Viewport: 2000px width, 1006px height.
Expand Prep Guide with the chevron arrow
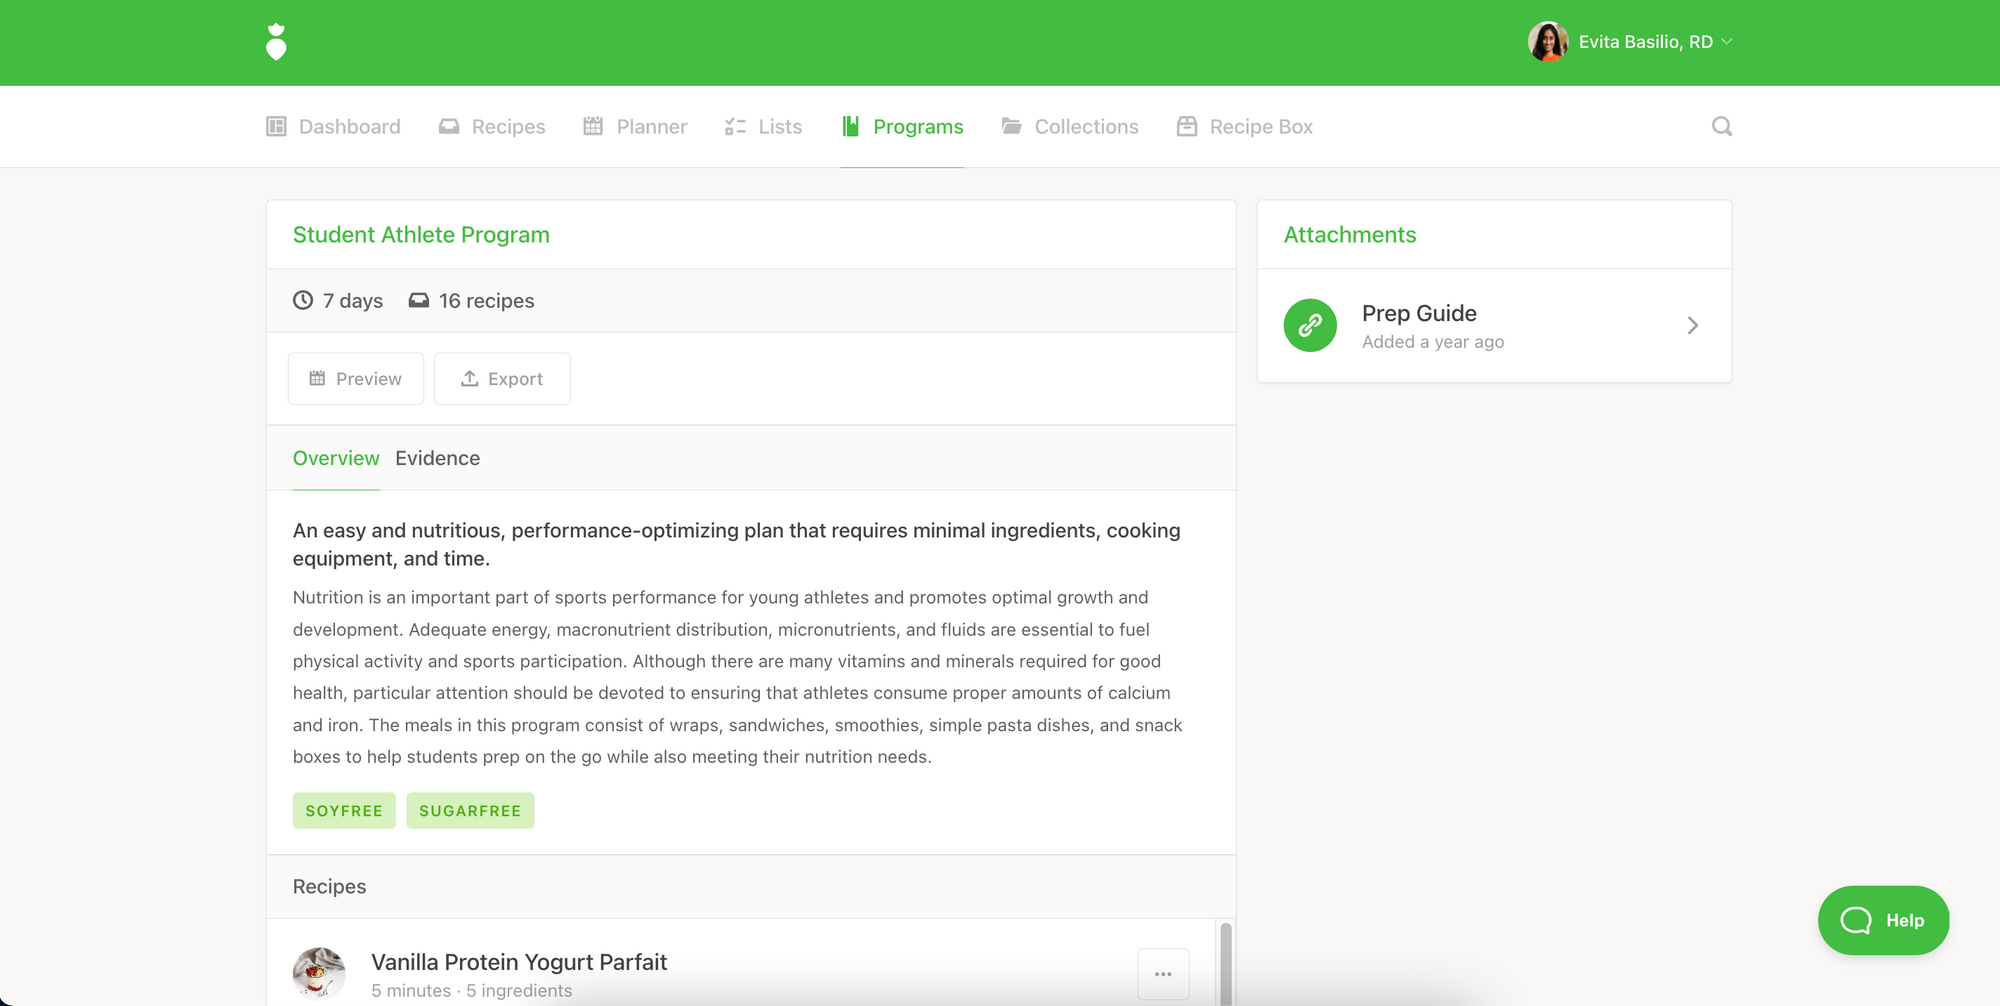1693,326
